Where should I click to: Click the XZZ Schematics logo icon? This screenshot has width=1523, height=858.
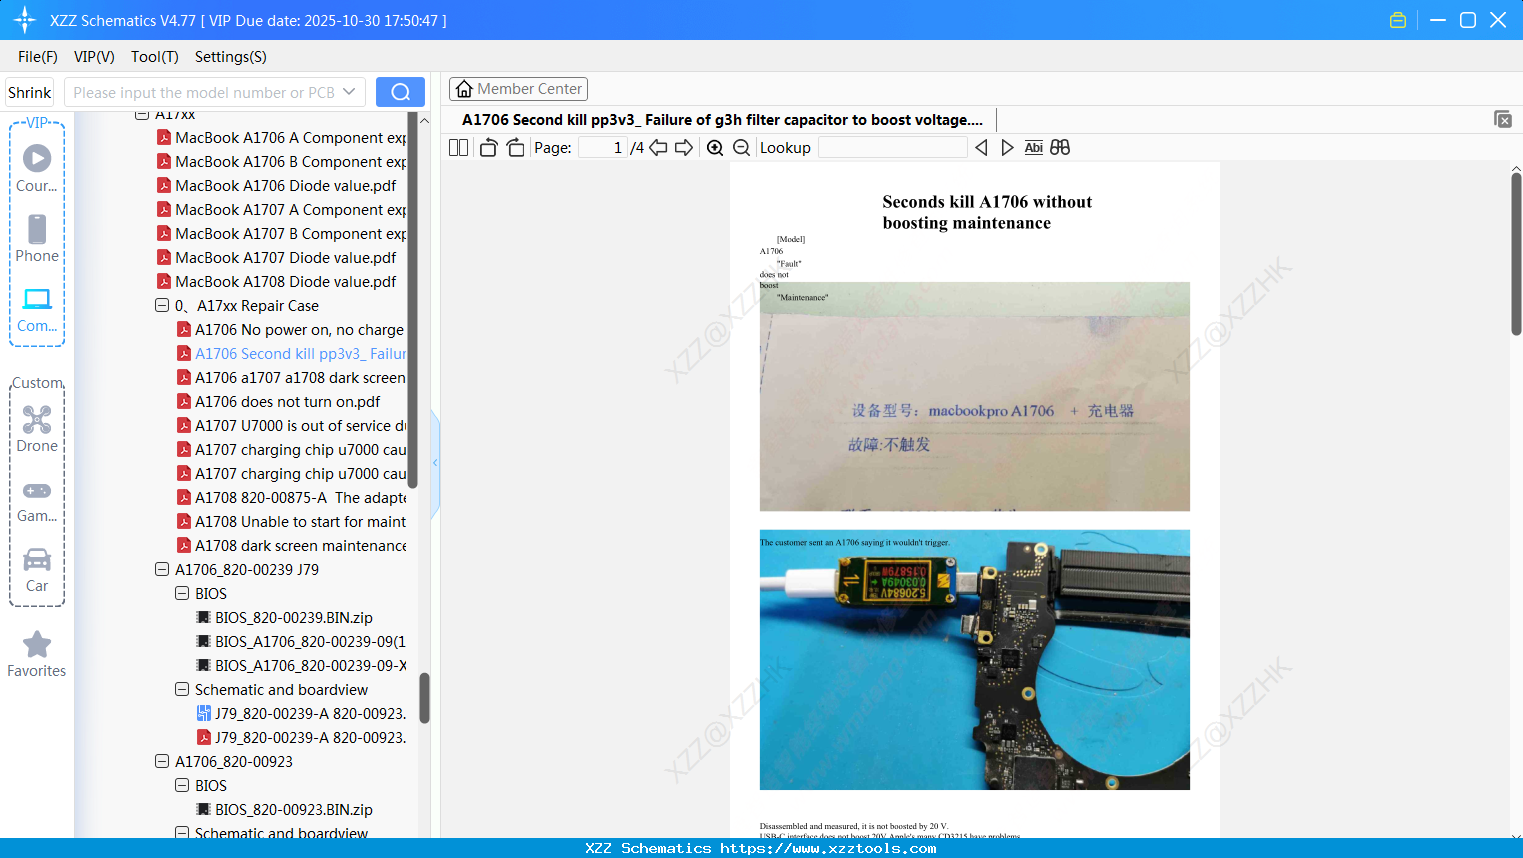[25, 20]
